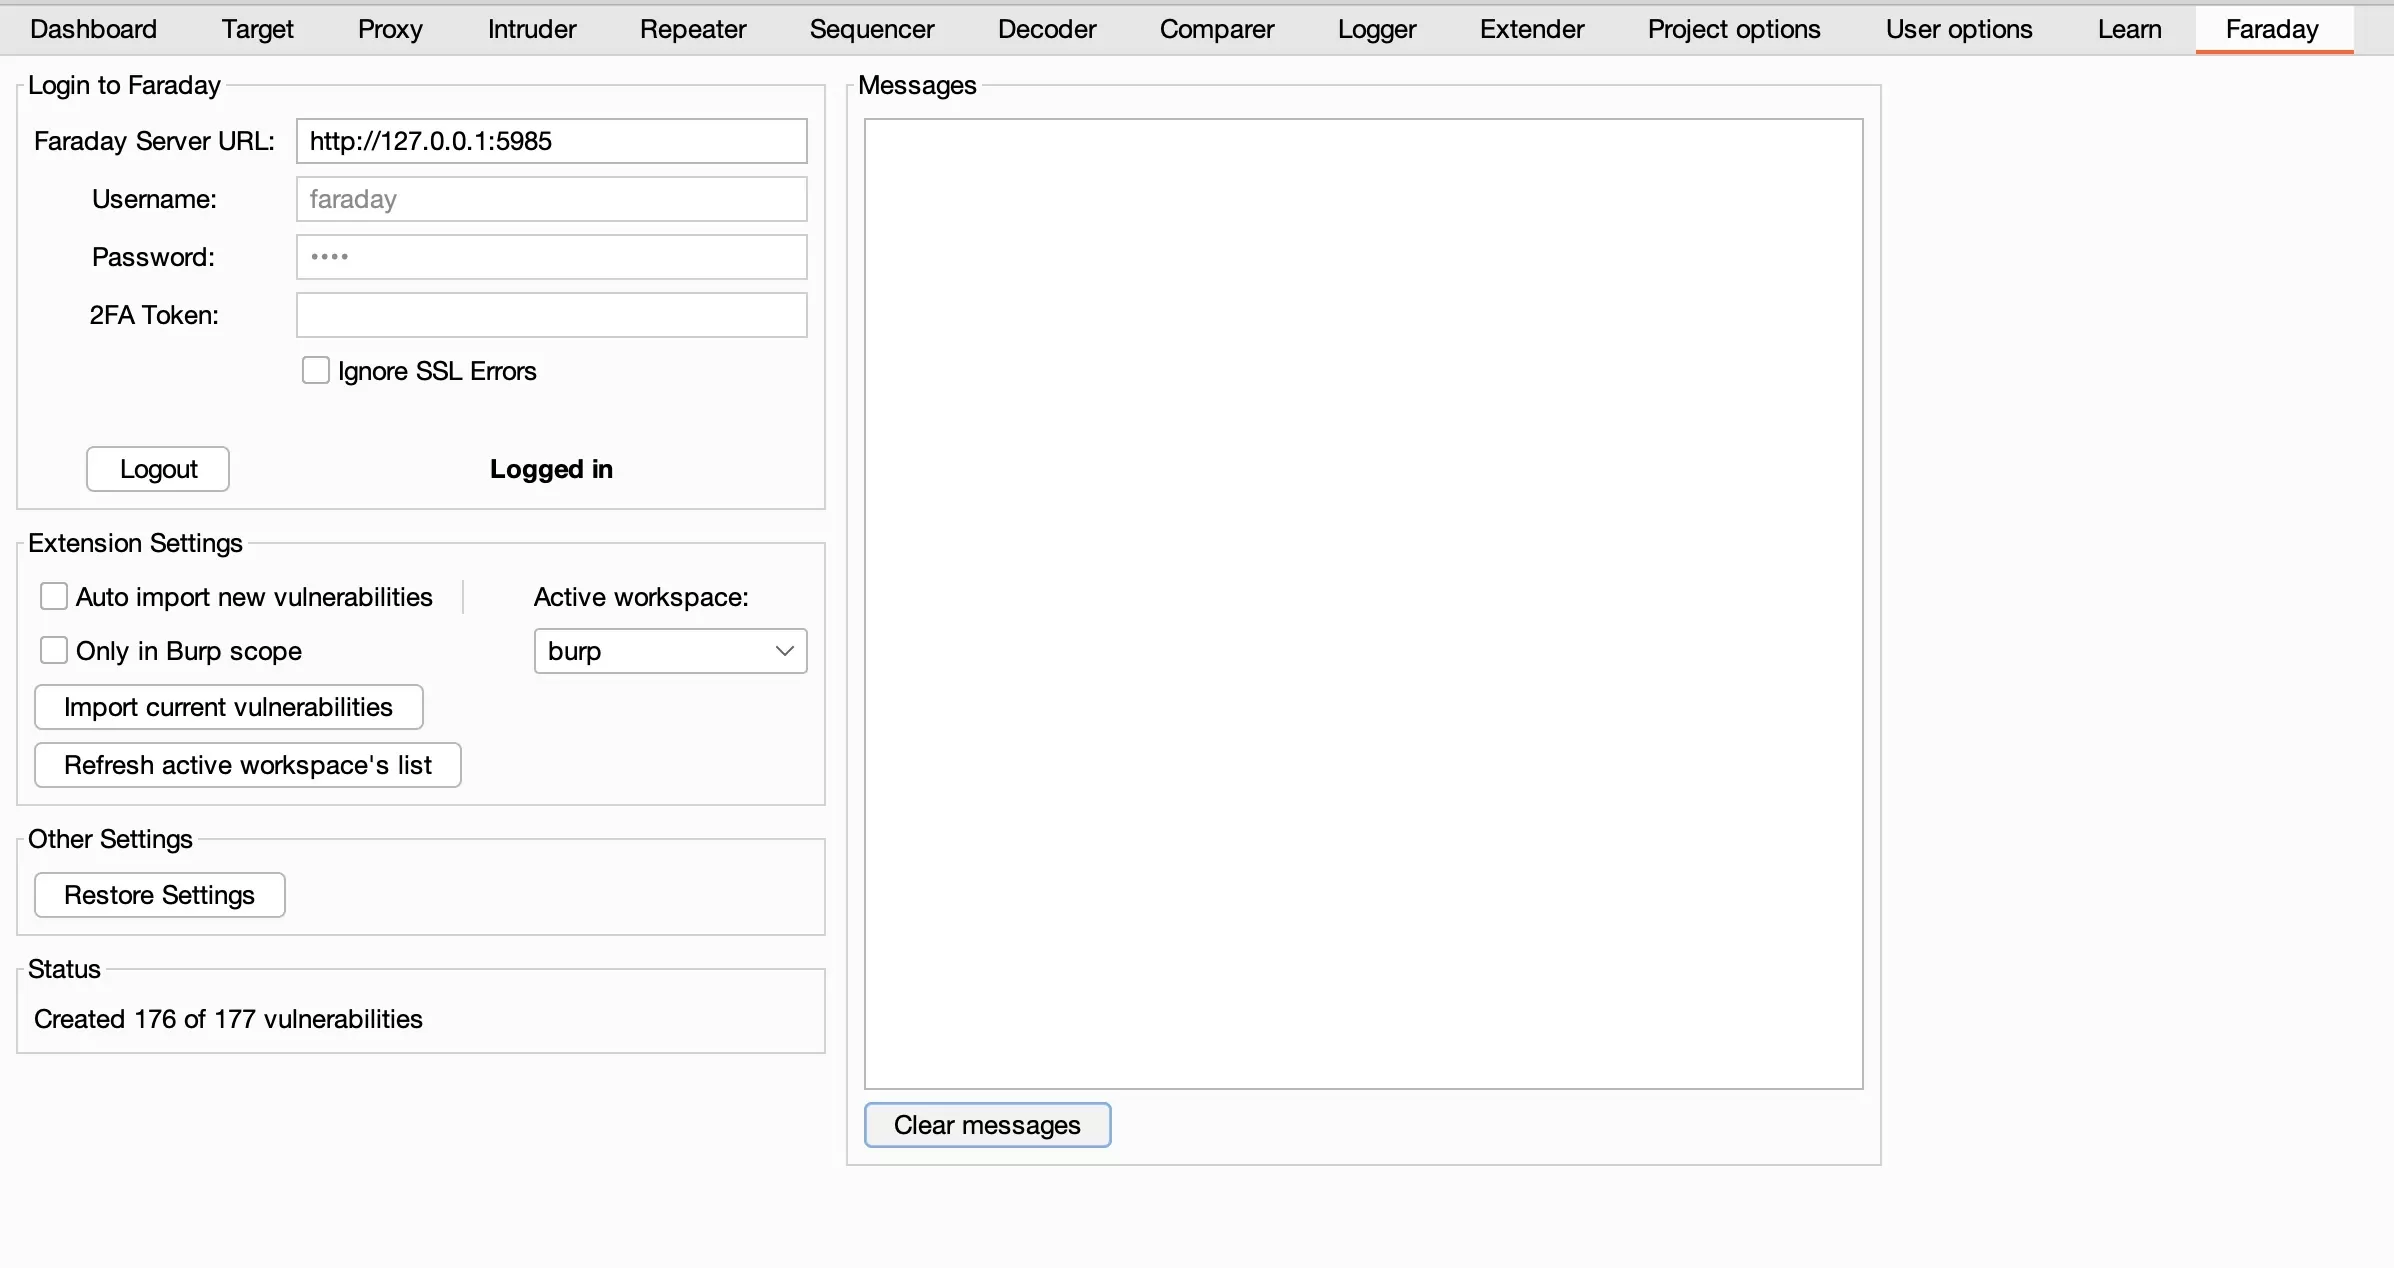Go to Project options tab
This screenshot has height=1268, width=2394.
[x=1733, y=28]
